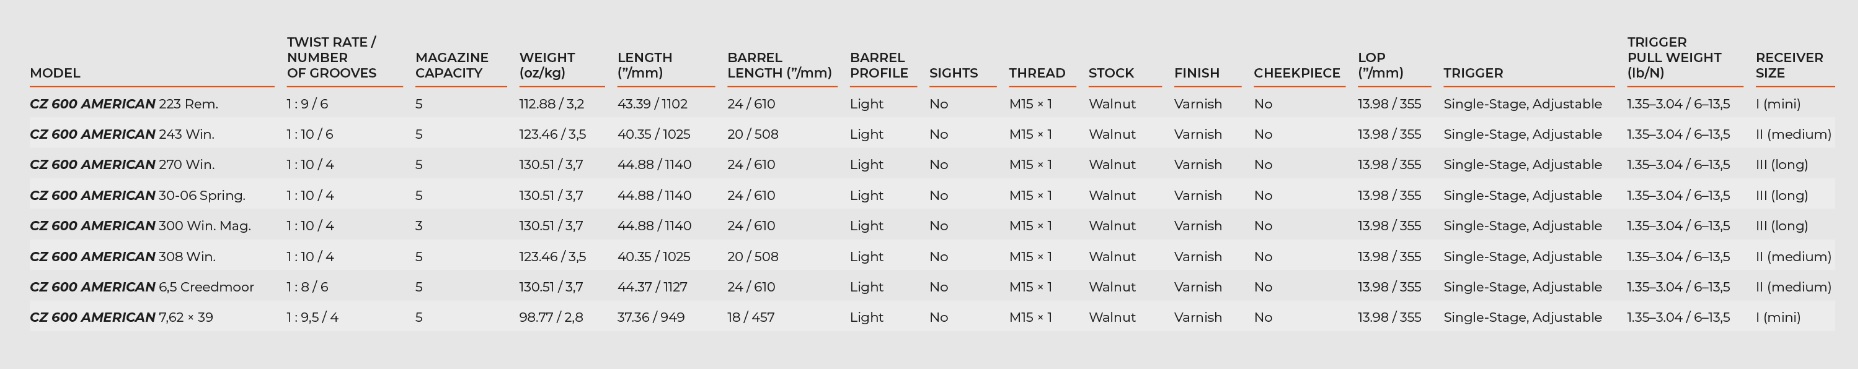
Task: Open the CZ 600 AMERICAN 30-06 Spring. entry
Action: [137, 196]
